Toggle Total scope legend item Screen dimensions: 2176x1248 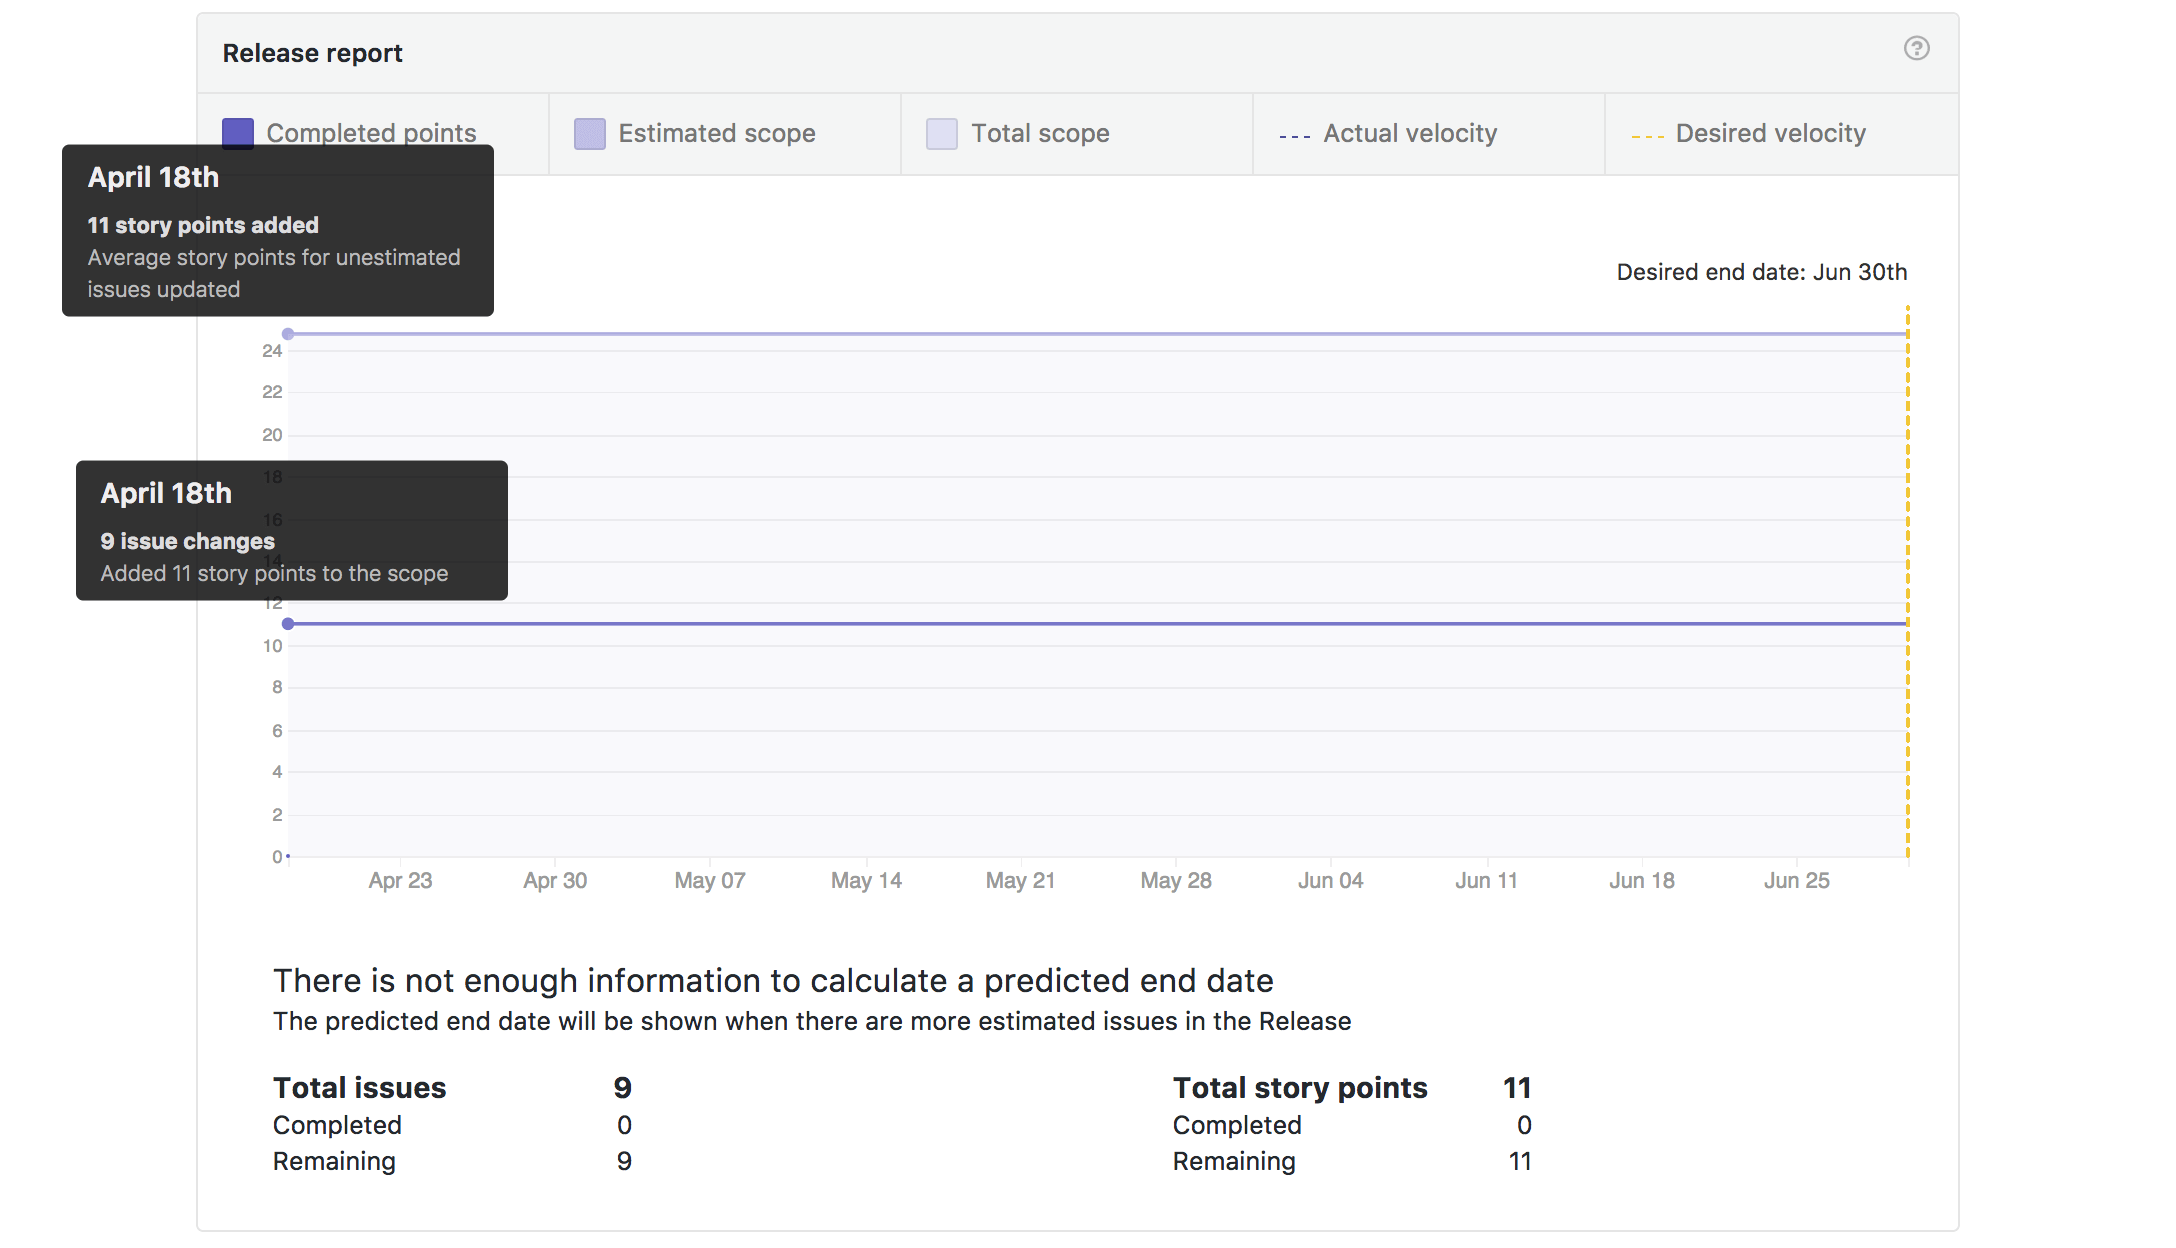point(1040,133)
